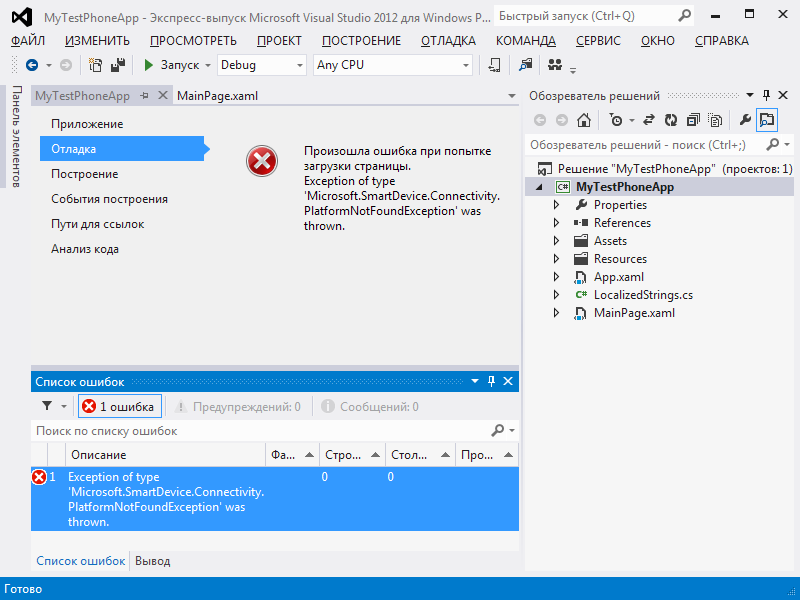Click the Refresh icon in Solution Explorer
The height and width of the screenshot is (600, 800).
pos(672,120)
